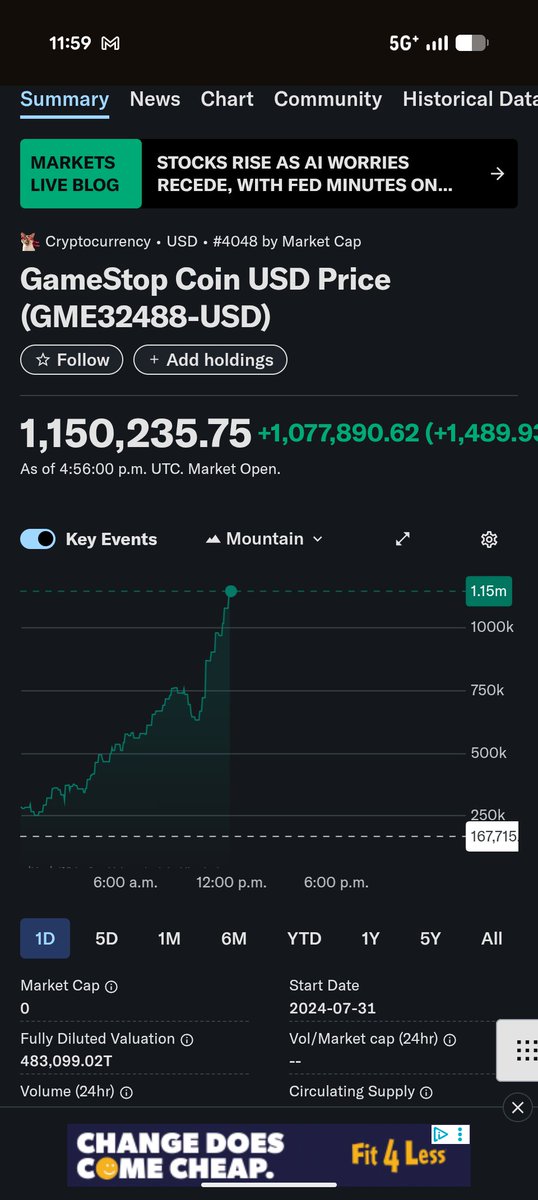This screenshot has height=1200, width=538.
Task: Open the Fit 4 Less advertisement
Action: coord(269,1155)
